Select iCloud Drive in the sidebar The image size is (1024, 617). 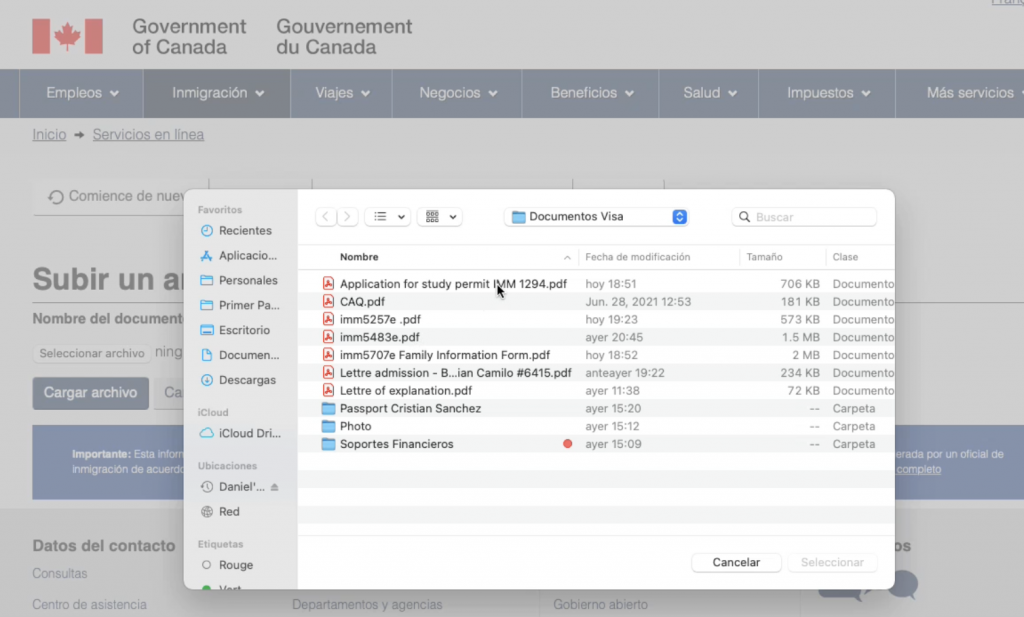tap(248, 433)
